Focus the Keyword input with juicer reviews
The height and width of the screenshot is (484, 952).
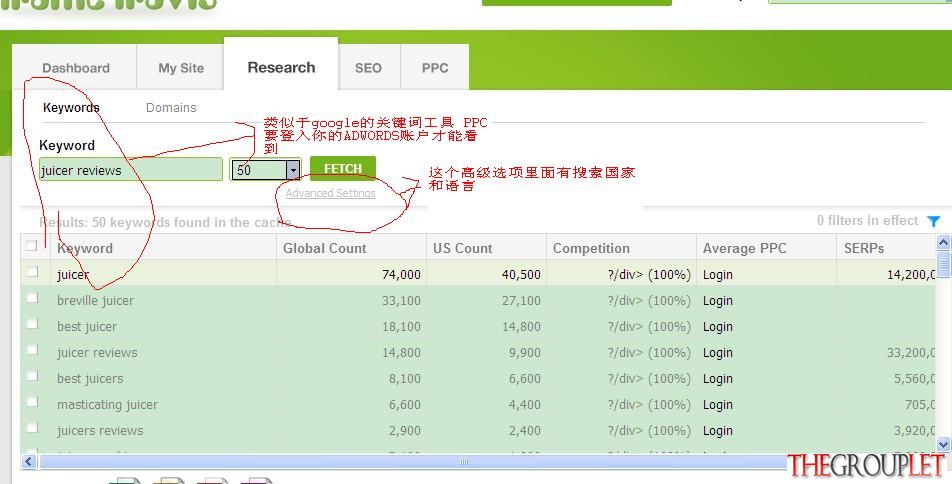[x=131, y=169]
